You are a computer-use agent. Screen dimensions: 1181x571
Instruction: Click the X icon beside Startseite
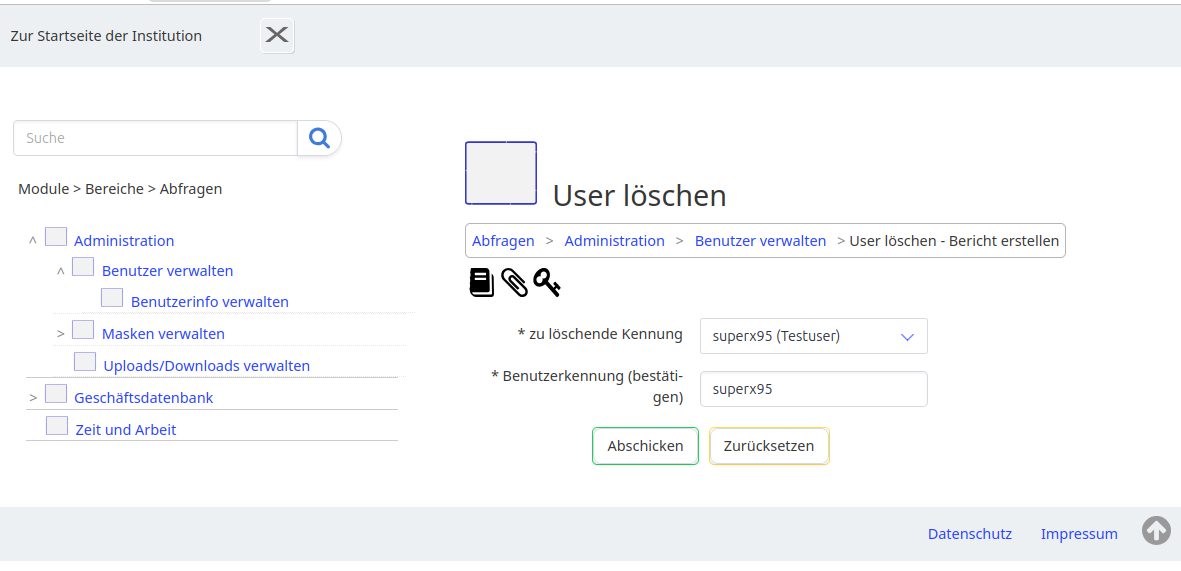tap(277, 36)
